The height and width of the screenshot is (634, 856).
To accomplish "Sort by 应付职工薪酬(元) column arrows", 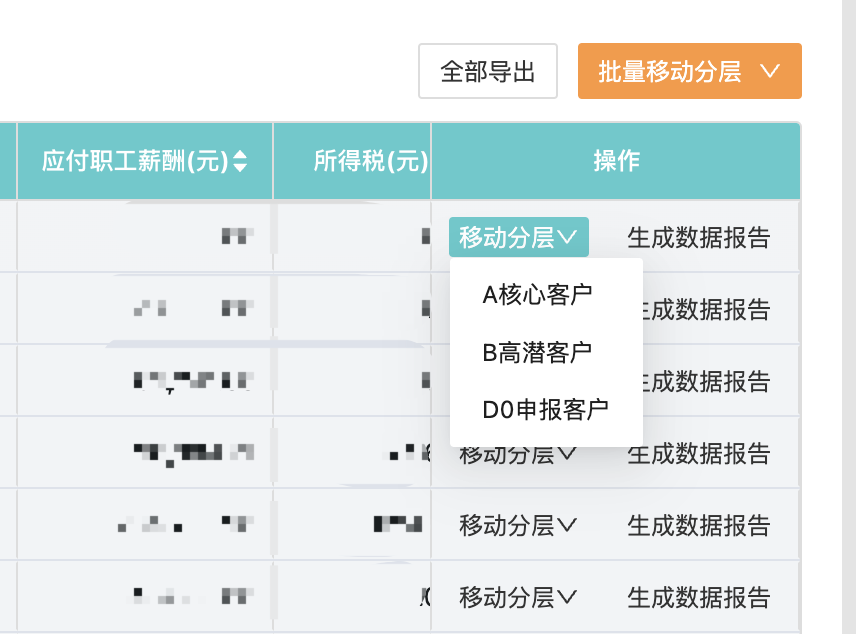I will pyautogui.click(x=240, y=161).
